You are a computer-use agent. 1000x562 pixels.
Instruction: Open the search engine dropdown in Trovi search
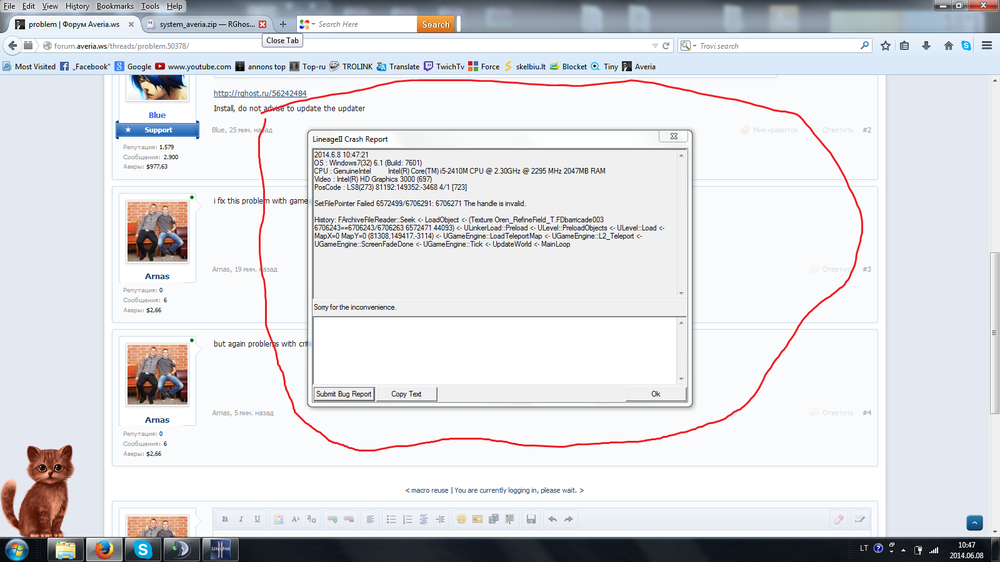tap(688, 46)
